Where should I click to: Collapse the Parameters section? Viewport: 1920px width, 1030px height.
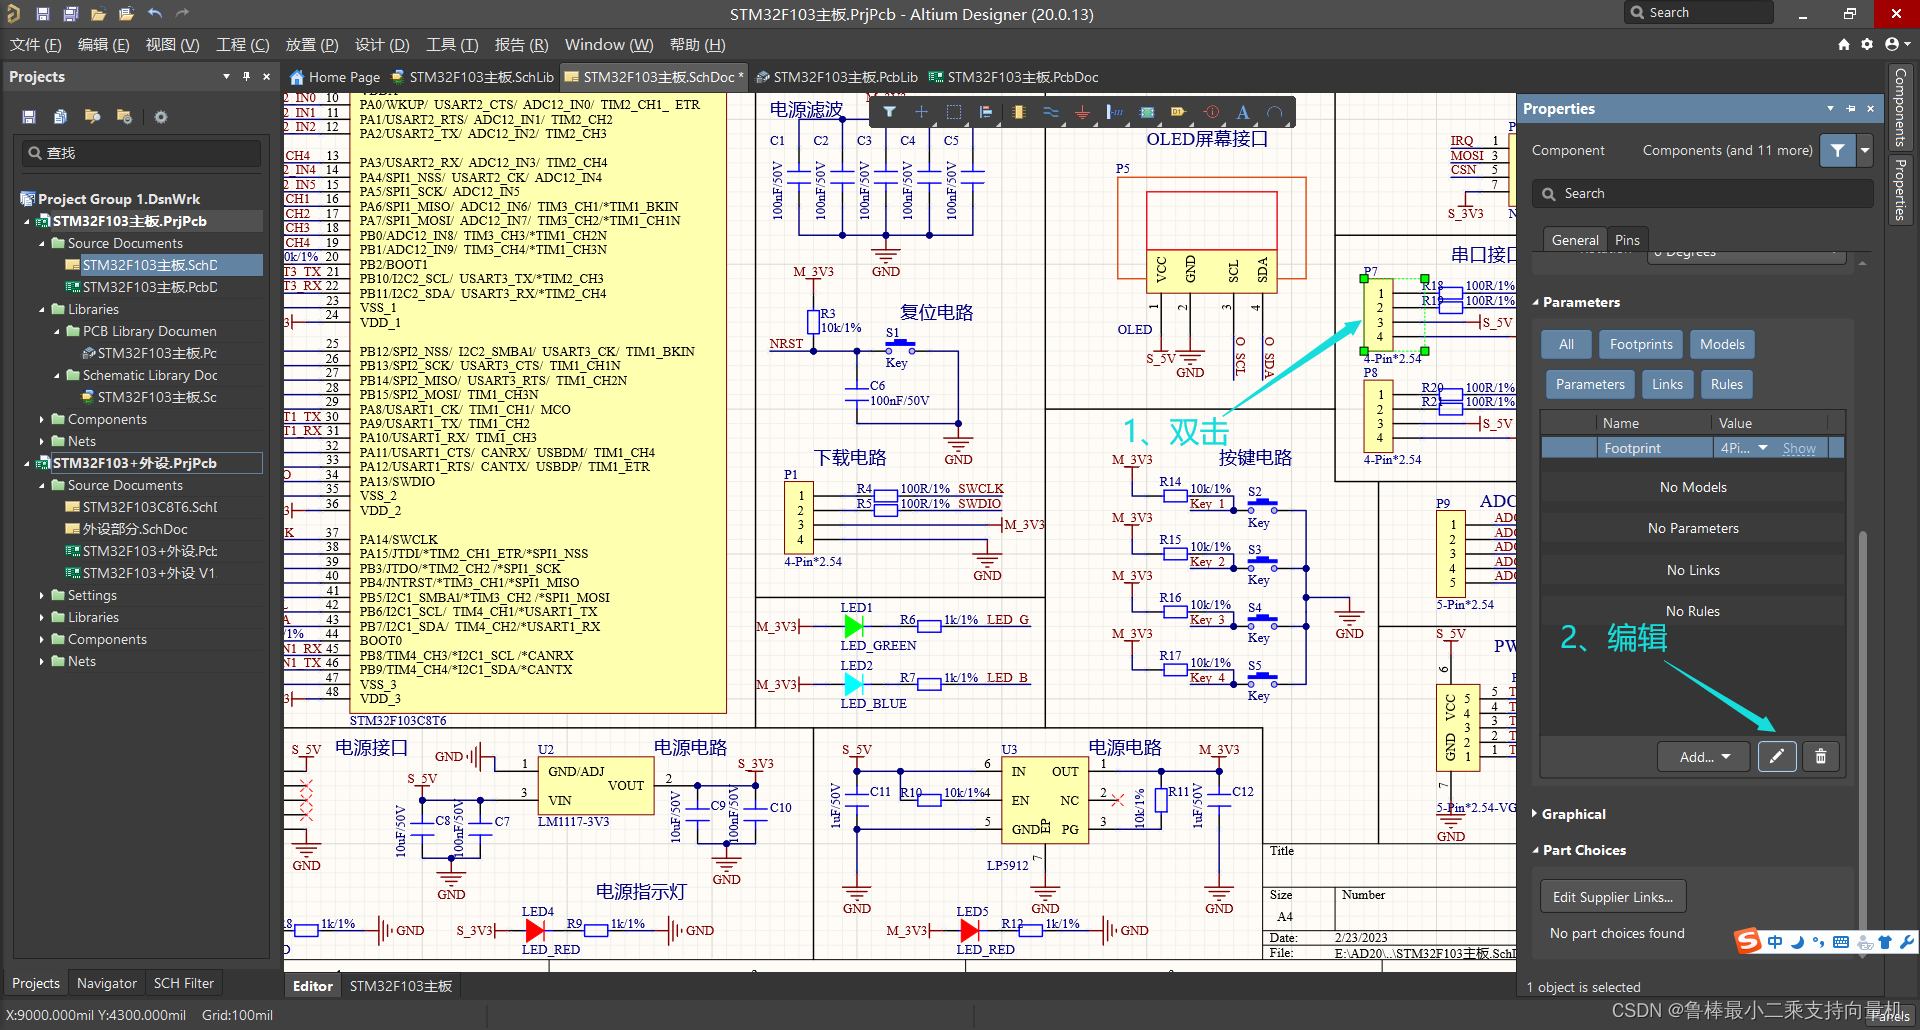1536,302
